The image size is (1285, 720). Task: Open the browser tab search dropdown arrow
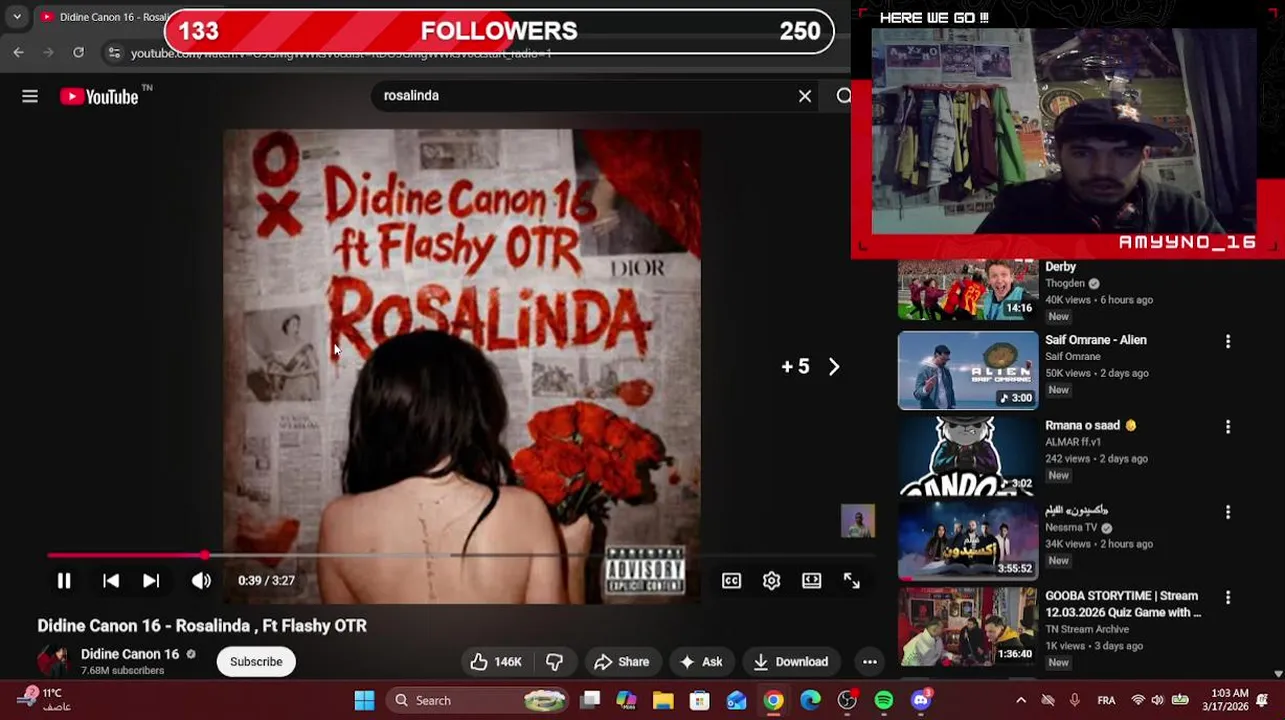[x=17, y=17]
